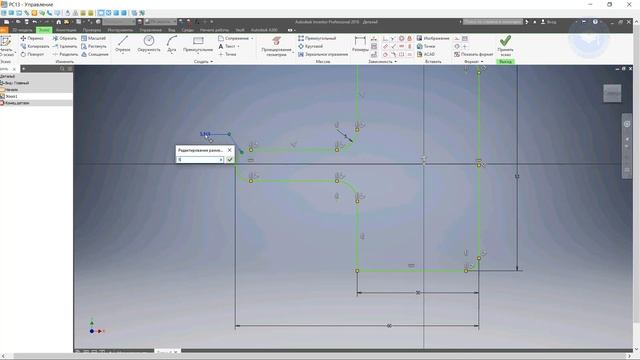Click the help search field
Screen dimensions: 640x360
(x=493, y=22)
